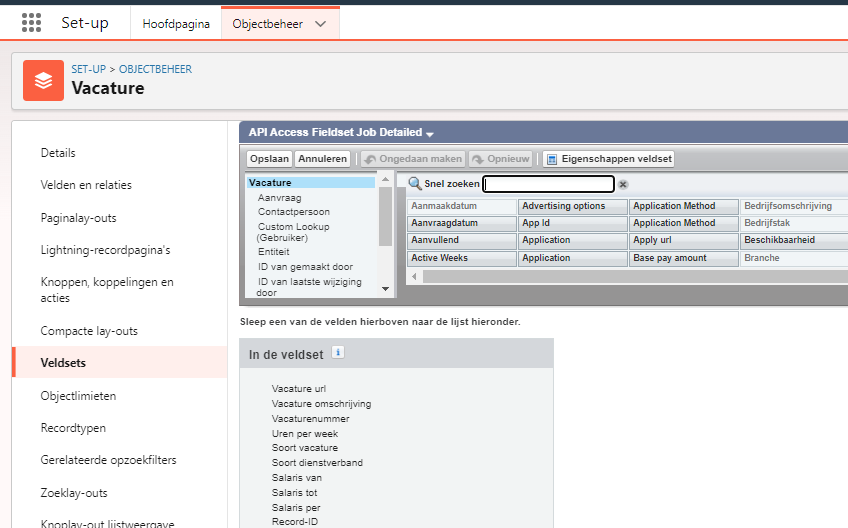Click the Ongedaan maken undo button
This screenshot has height=528, width=848.
click(x=413, y=159)
